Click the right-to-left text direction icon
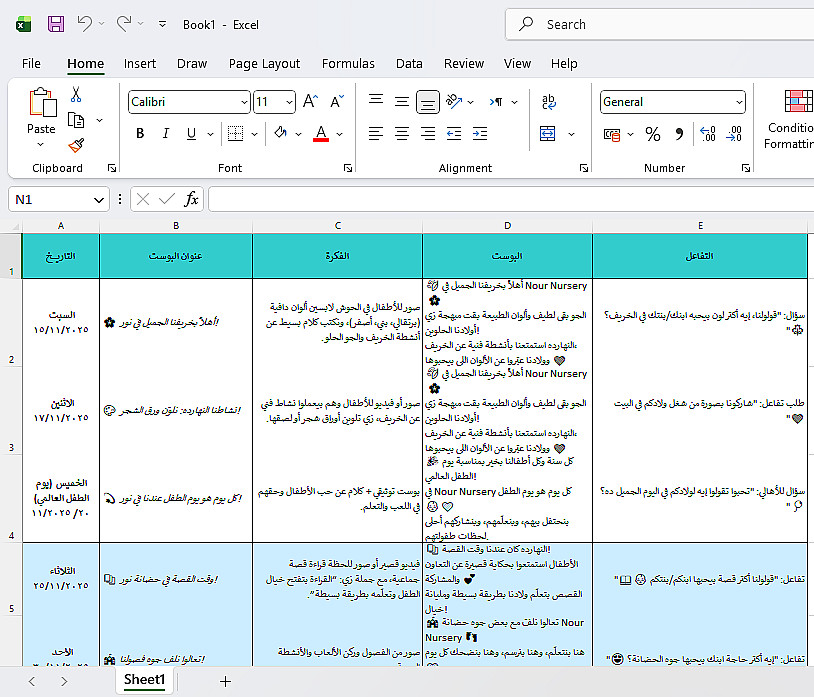This screenshot has width=814, height=697. [x=496, y=102]
